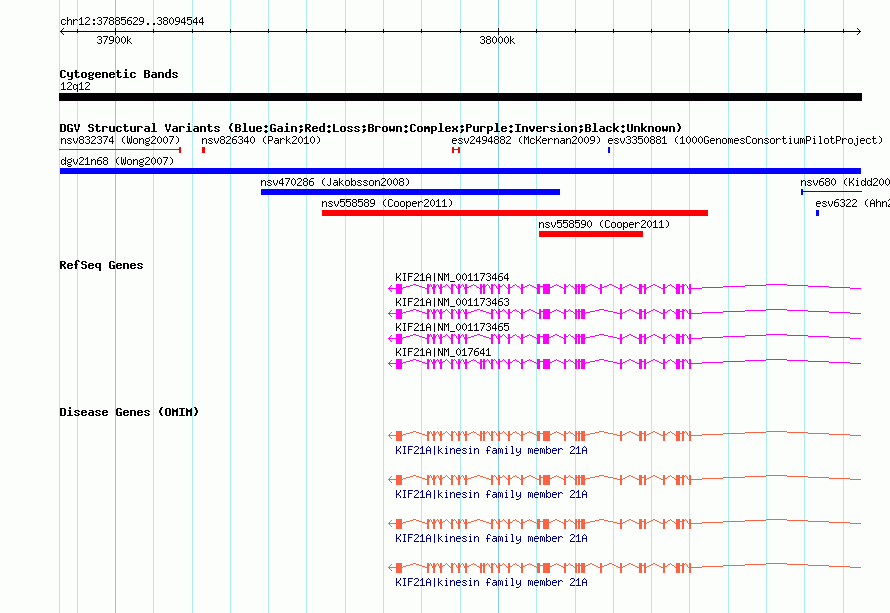This screenshot has height=613, width=890.
Task: Click the small blue esv3350881 marker
Action: click(609, 150)
